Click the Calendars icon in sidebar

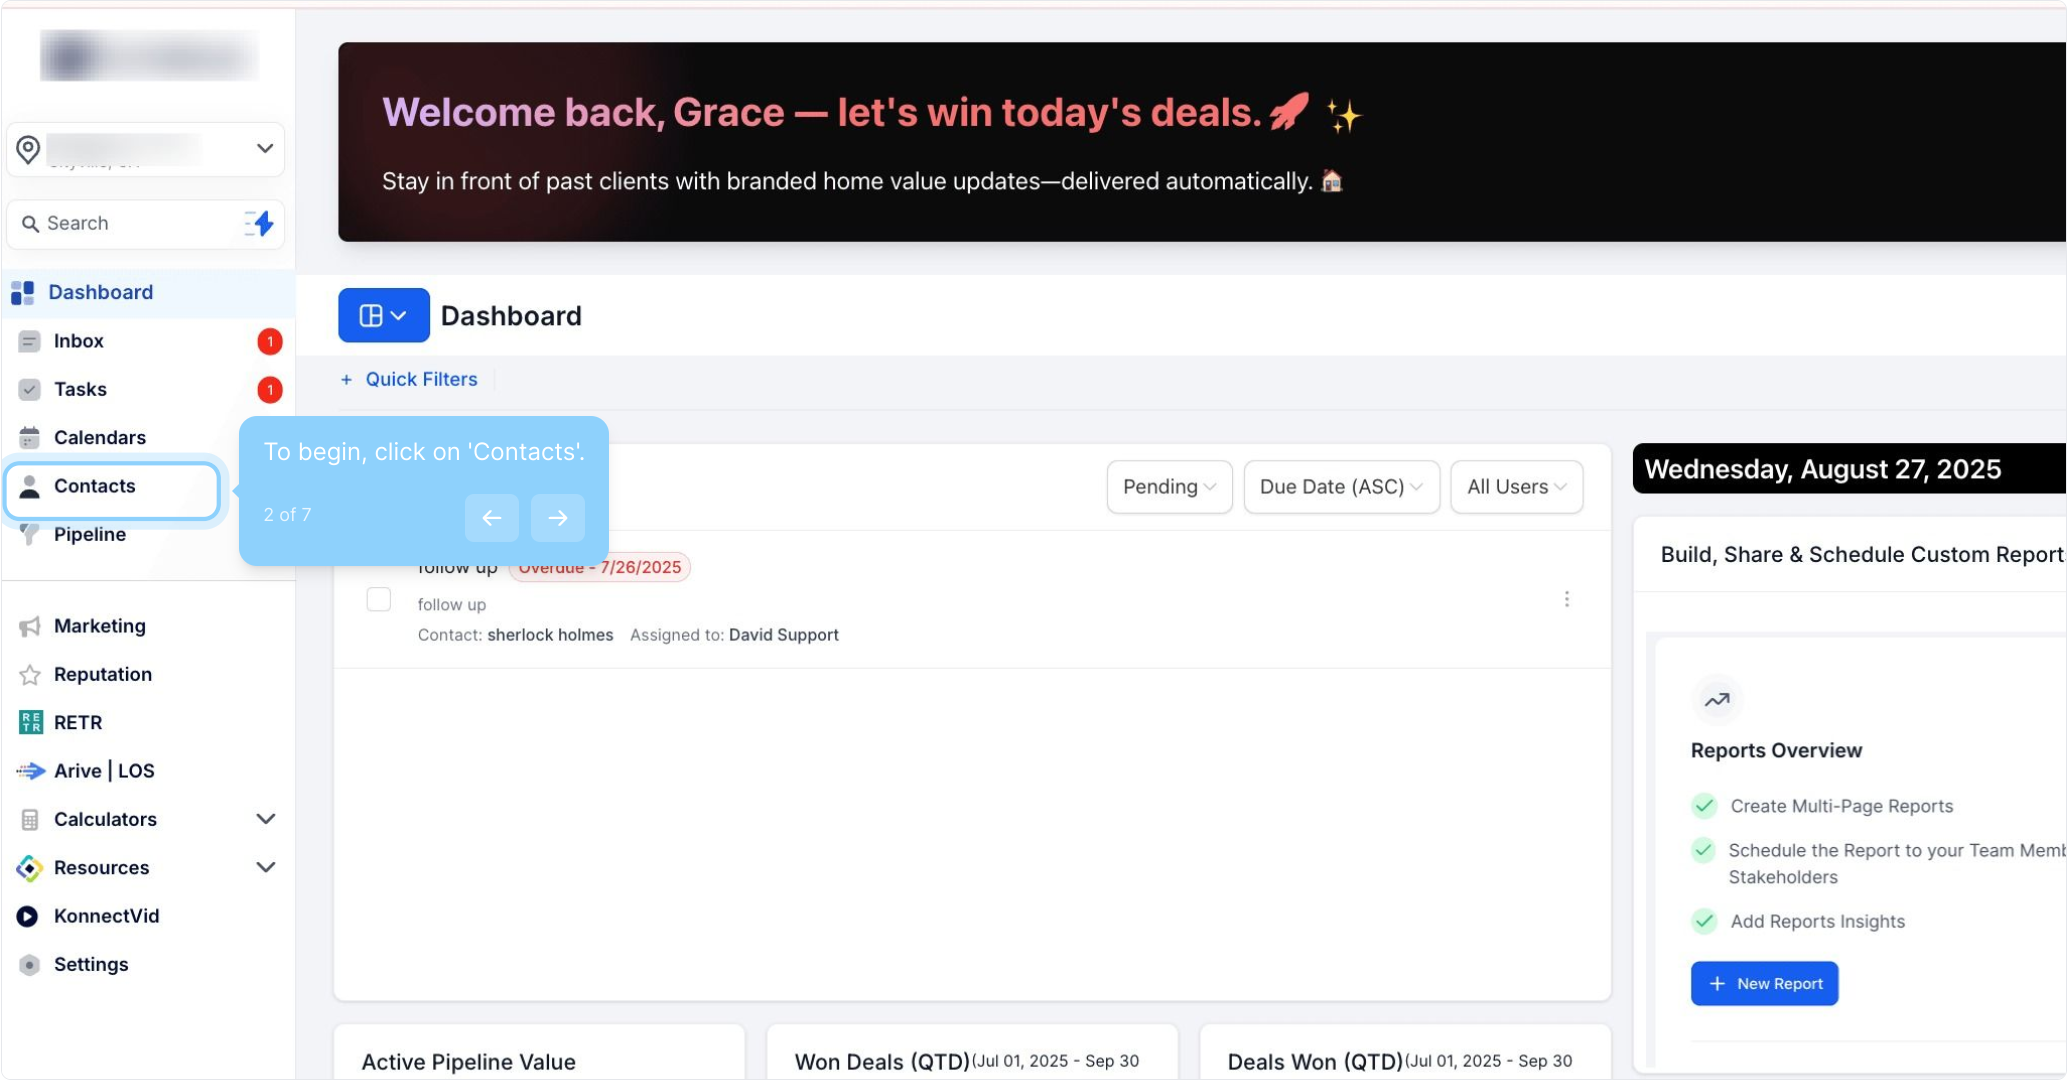30,438
